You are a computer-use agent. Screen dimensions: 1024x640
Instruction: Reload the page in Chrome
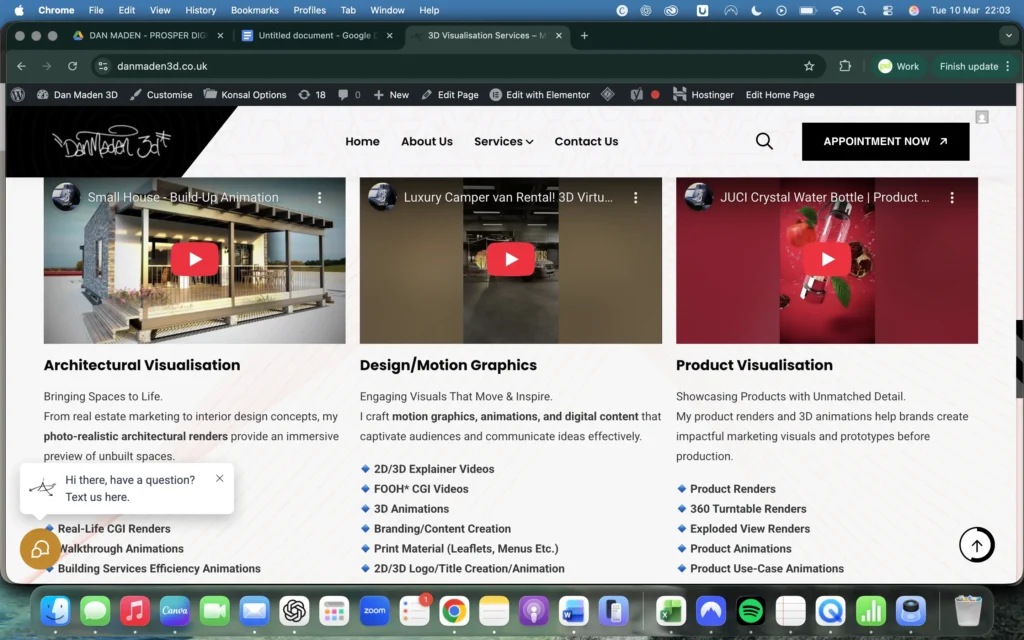coord(72,66)
